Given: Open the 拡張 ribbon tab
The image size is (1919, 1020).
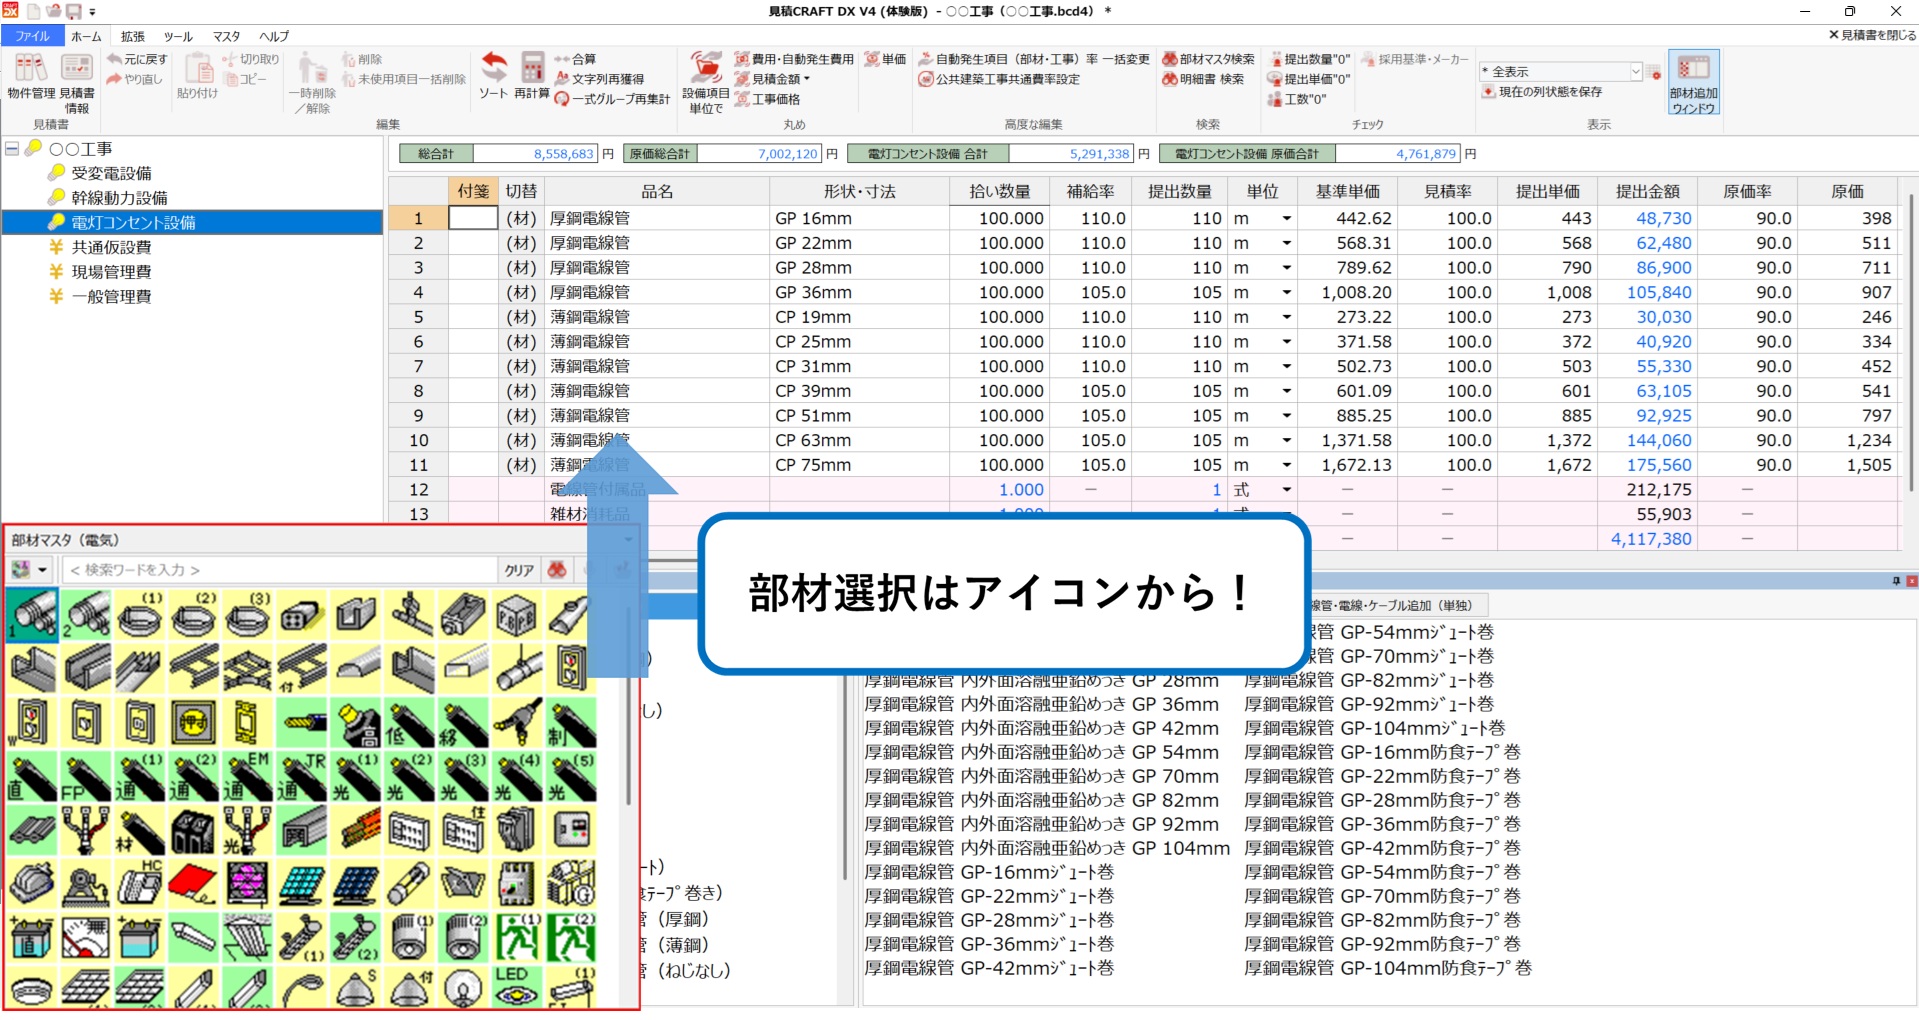Looking at the screenshot, I should click(x=133, y=36).
